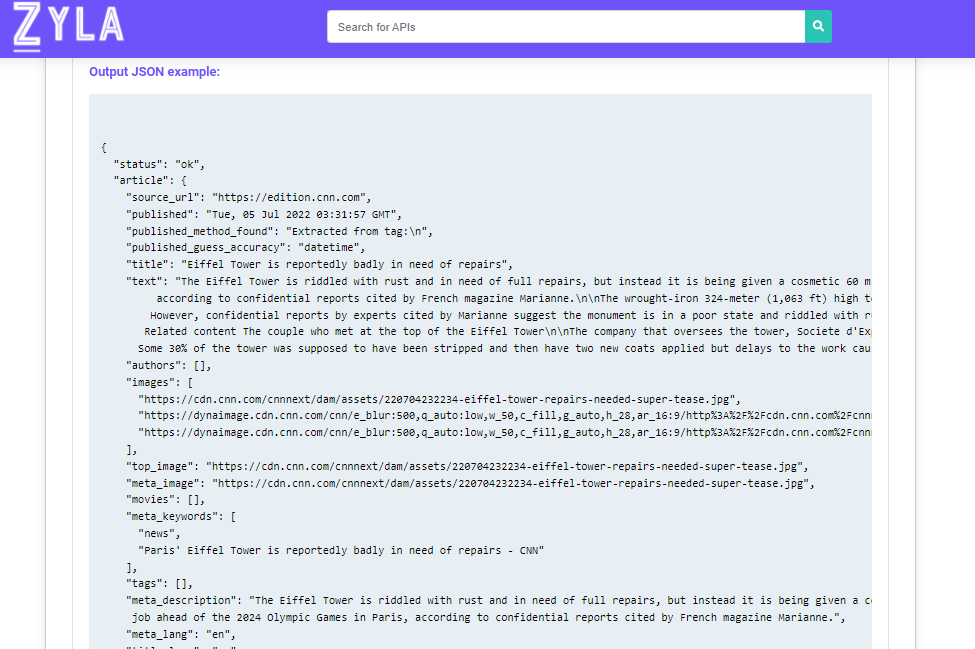Click the Search for APIs input field
This screenshot has height=649, width=975.
pyautogui.click(x=566, y=27)
